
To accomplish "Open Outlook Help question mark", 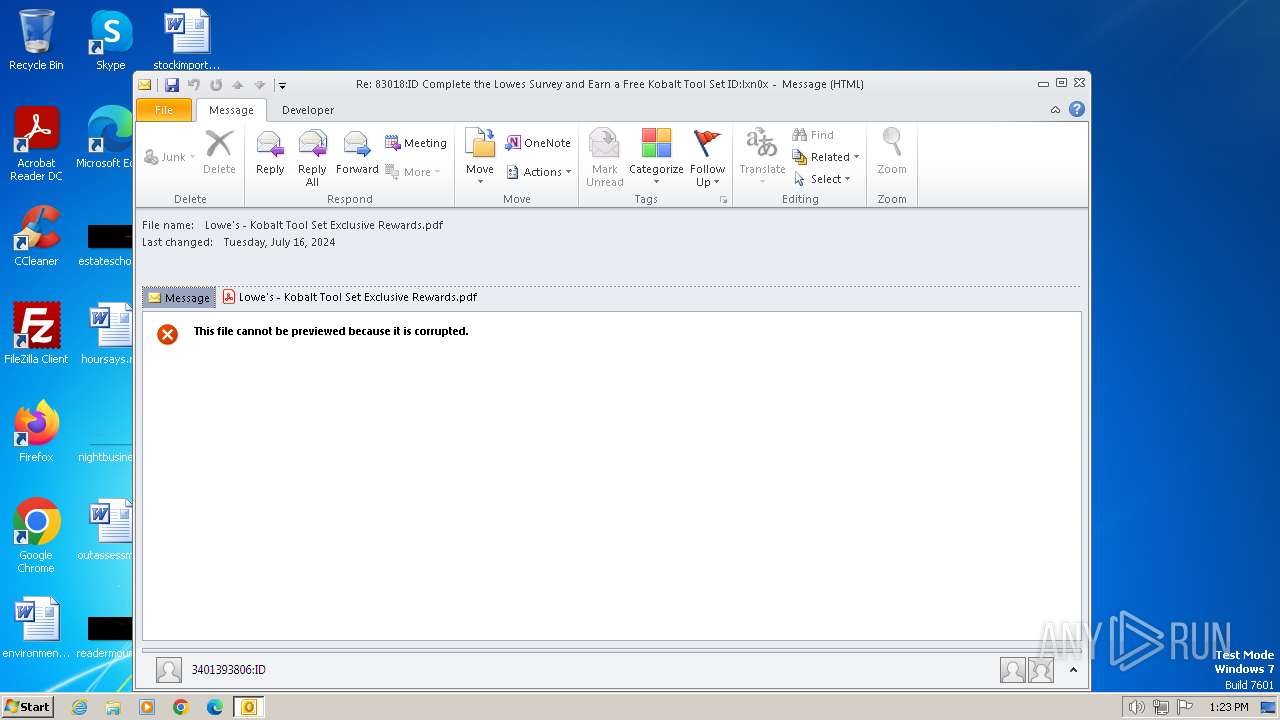I will [x=1077, y=110].
